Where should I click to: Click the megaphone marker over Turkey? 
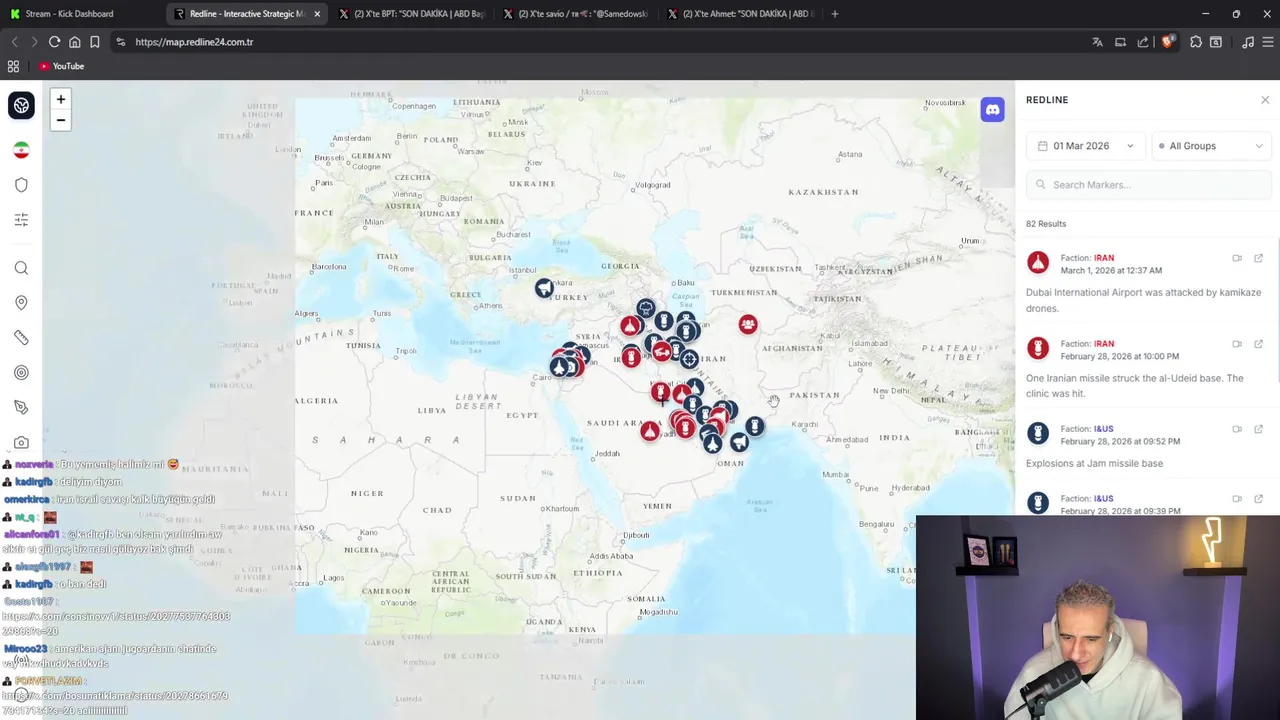544,288
